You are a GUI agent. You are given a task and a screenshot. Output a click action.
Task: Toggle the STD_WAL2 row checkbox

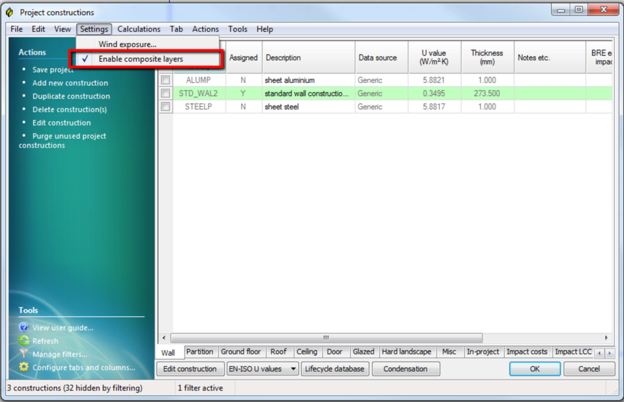tap(166, 93)
